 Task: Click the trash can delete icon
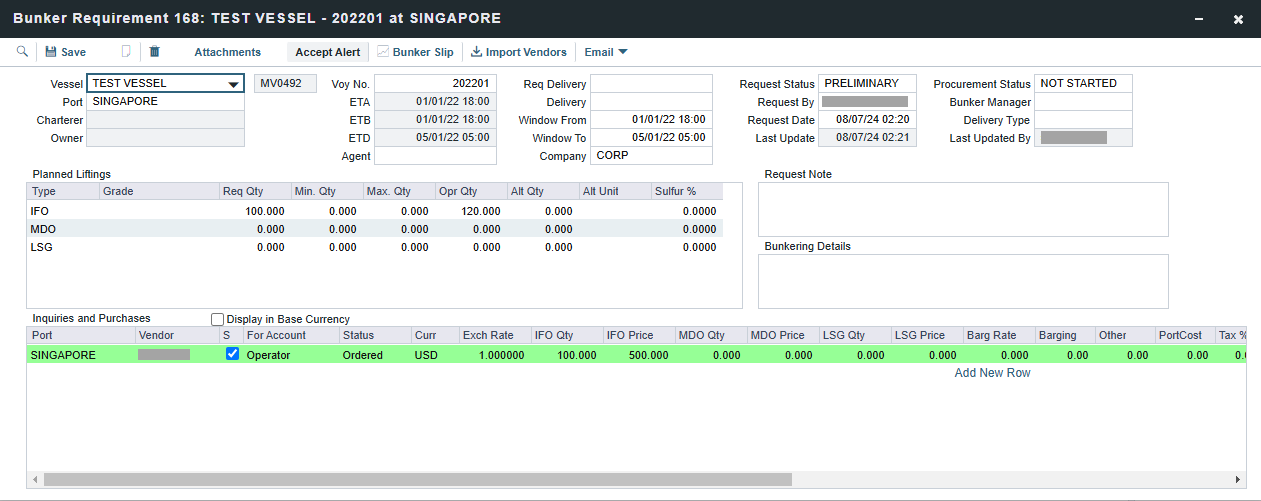point(154,52)
